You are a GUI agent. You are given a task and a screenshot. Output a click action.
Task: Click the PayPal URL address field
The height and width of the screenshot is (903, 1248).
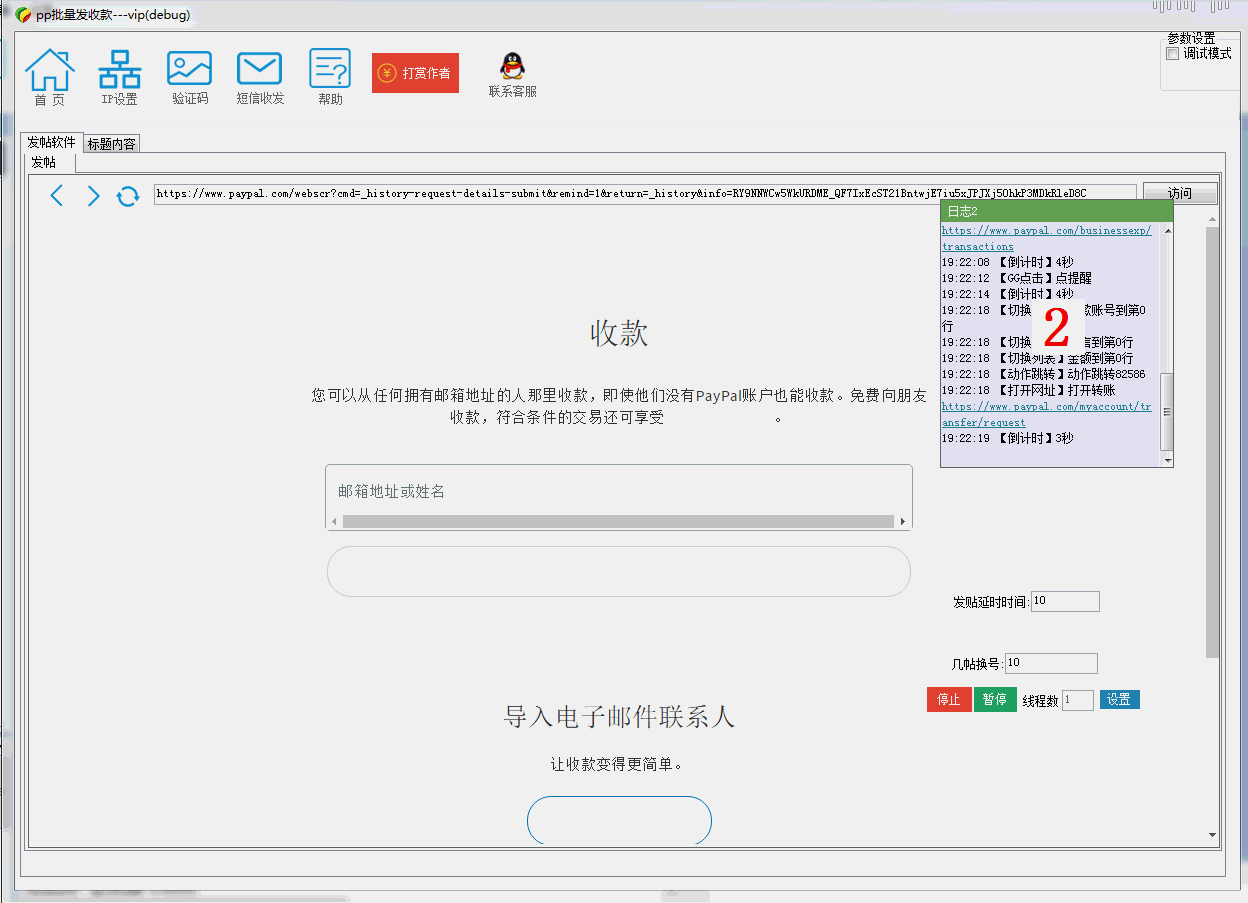pos(645,194)
